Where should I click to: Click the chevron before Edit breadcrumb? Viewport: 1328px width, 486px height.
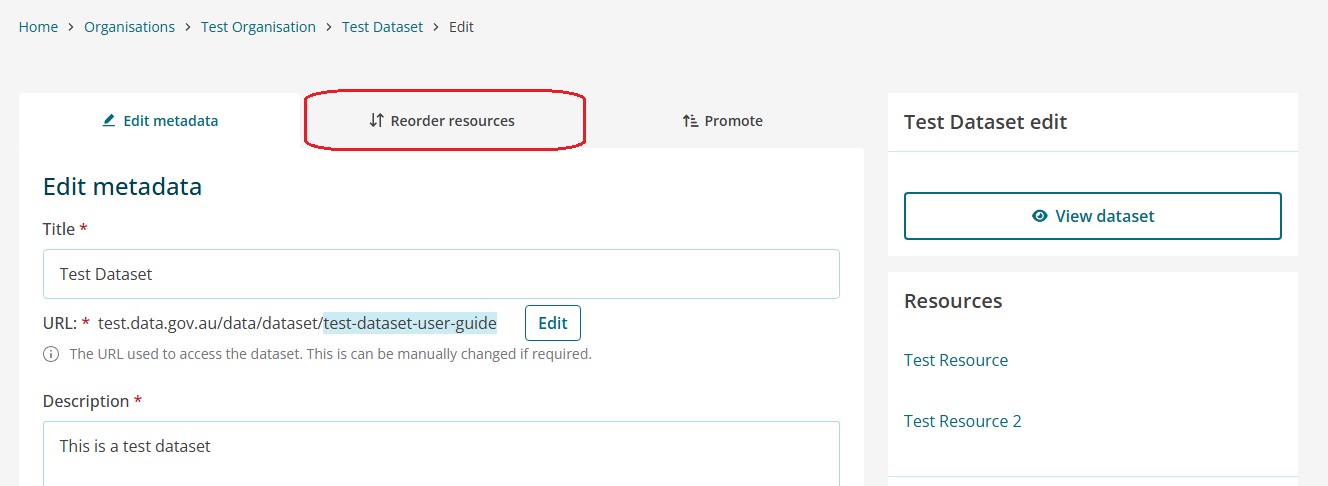(x=436, y=28)
